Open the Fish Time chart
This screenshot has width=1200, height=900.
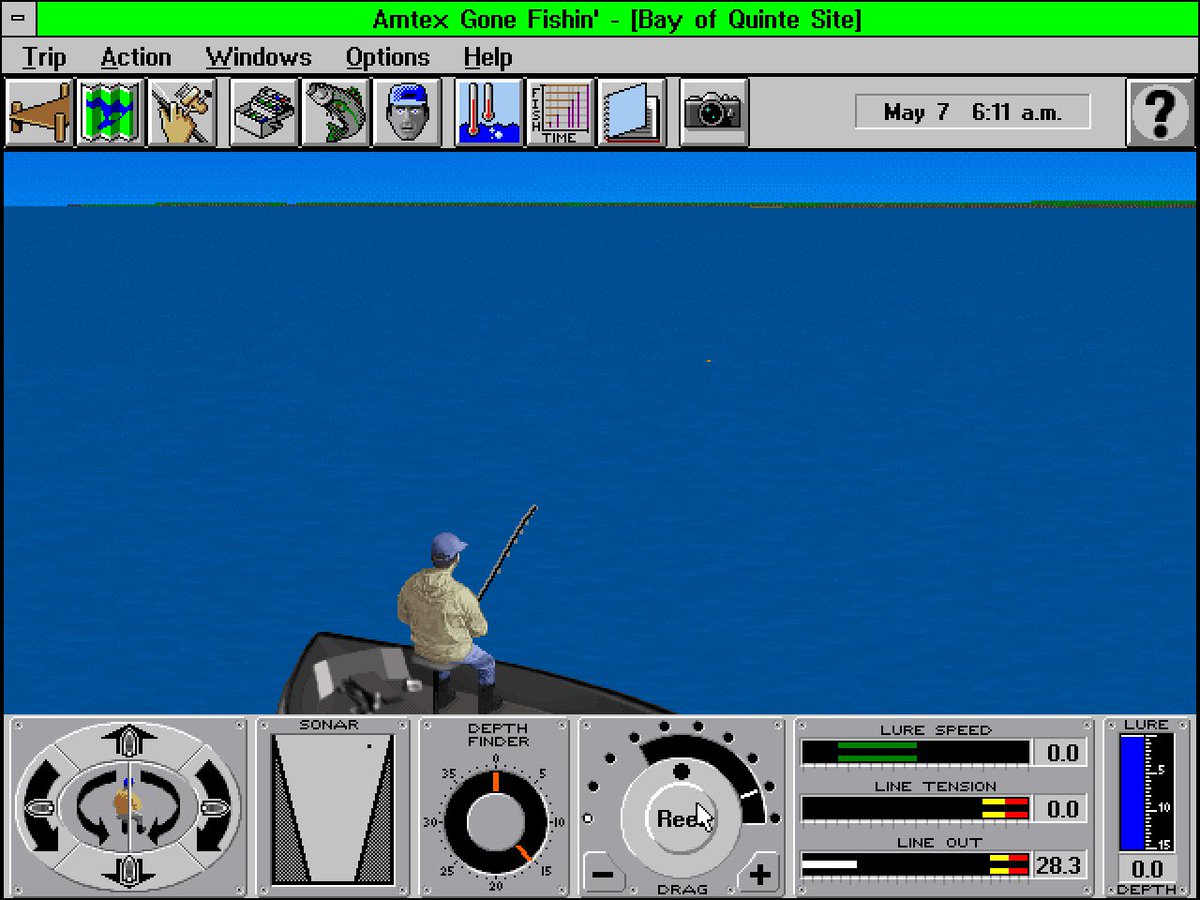pos(560,113)
